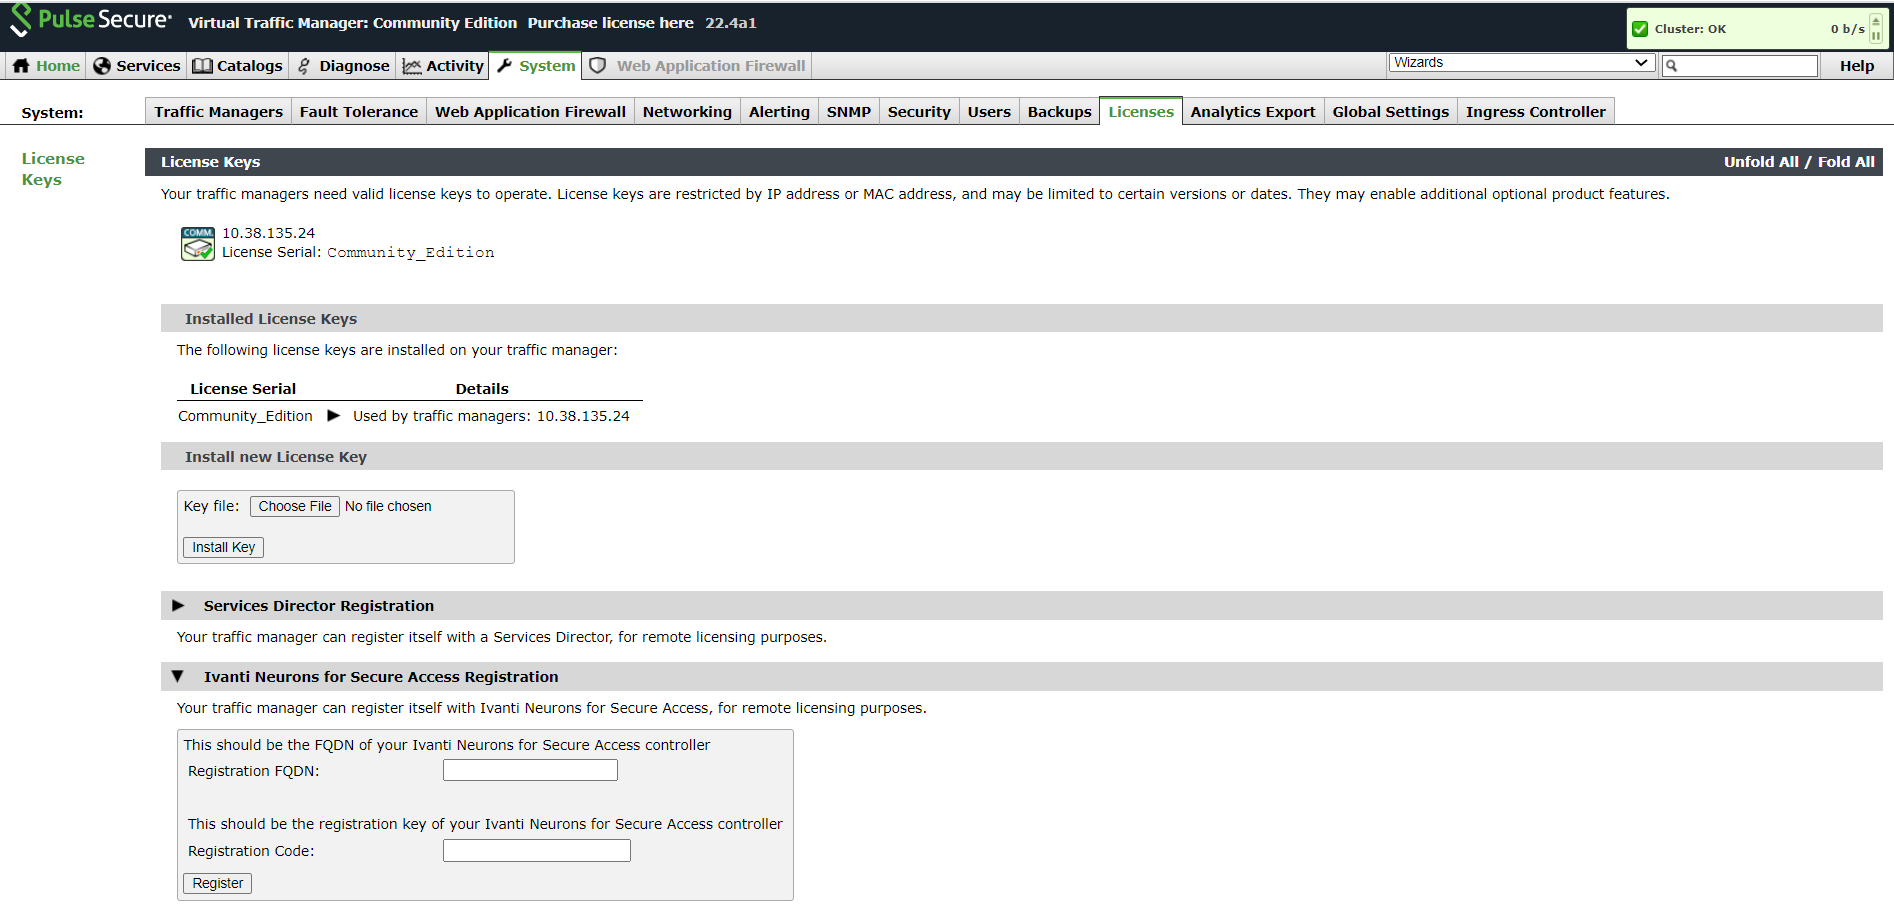Click the Home house icon
Screen dimensions: 1894x915
(x=21, y=66)
